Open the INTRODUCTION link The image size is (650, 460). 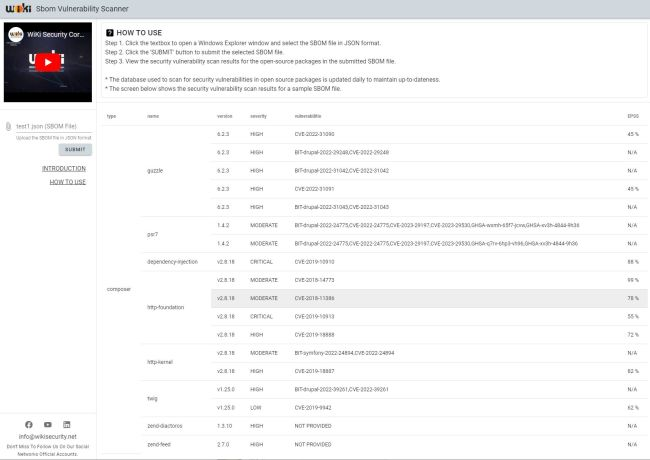click(64, 169)
